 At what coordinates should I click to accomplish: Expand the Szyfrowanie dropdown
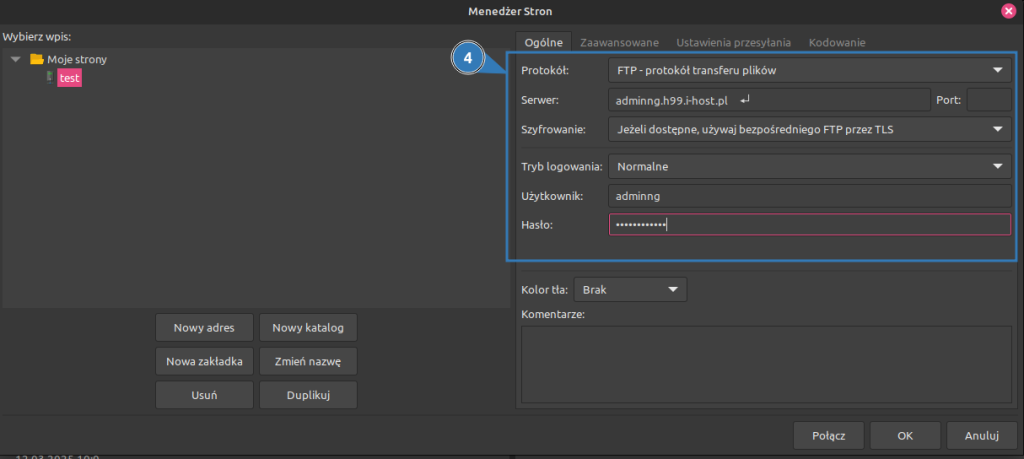coord(810,129)
